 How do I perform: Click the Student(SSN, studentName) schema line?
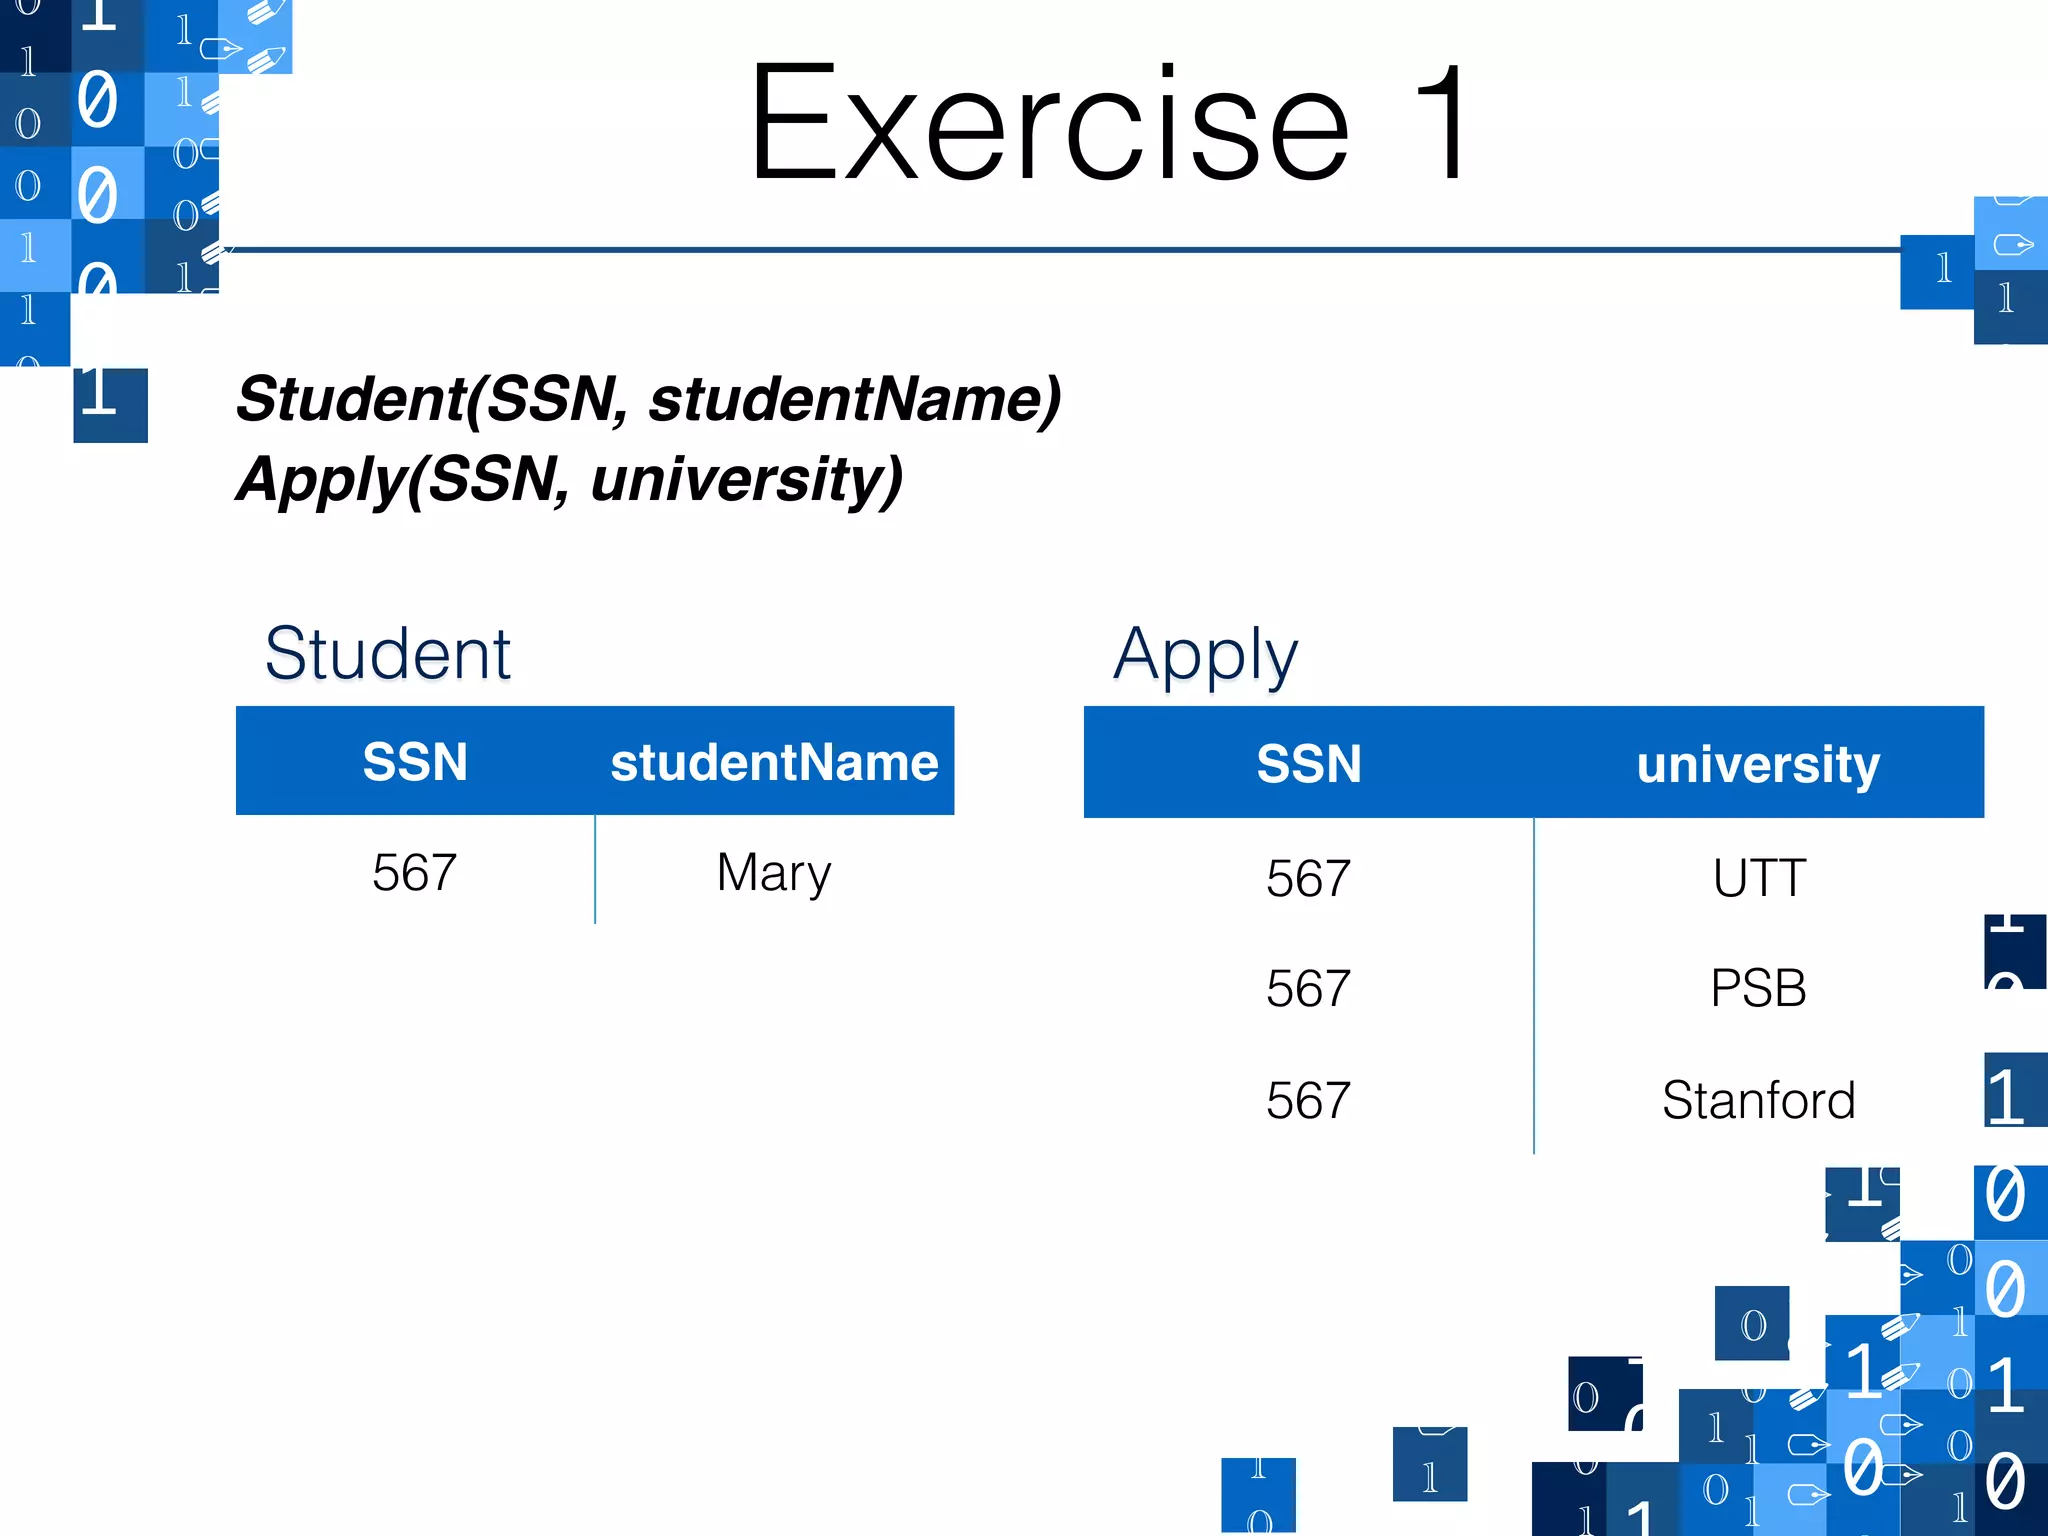pyautogui.click(x=648, y=399)
